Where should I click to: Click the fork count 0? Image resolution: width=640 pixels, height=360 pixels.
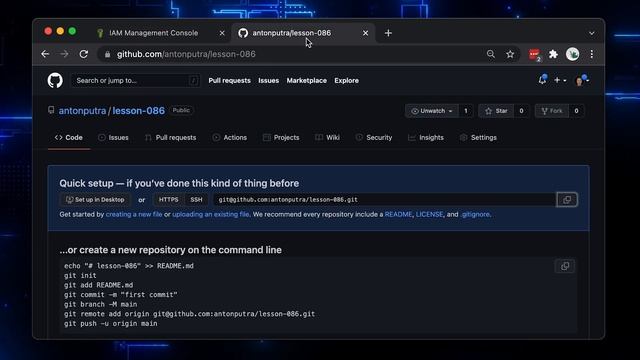click(576, 111)
